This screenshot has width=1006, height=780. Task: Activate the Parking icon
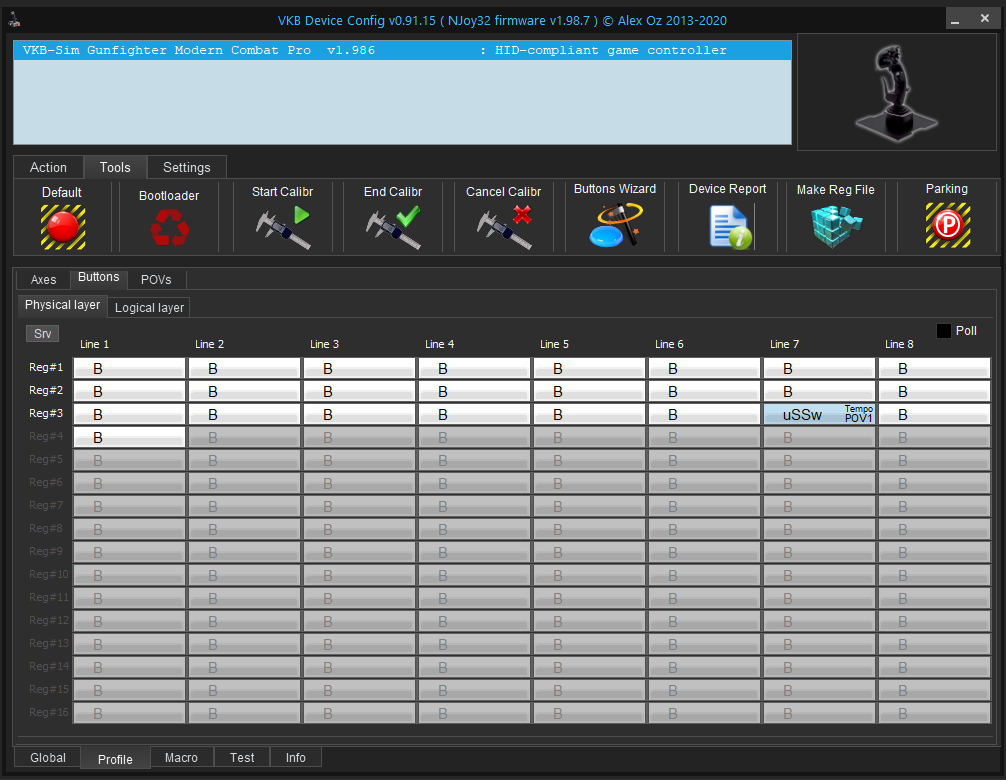click(x=948, y=225)
